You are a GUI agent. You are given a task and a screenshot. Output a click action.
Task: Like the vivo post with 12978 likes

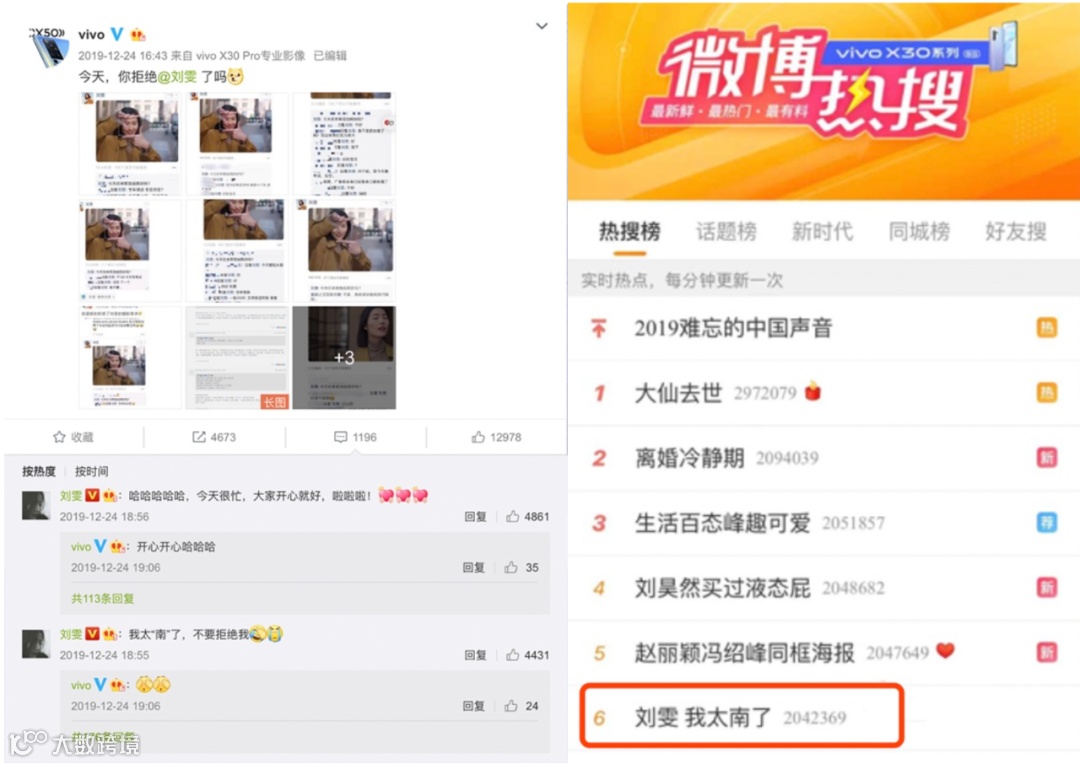pyautogui.click(x=478, y=437)
